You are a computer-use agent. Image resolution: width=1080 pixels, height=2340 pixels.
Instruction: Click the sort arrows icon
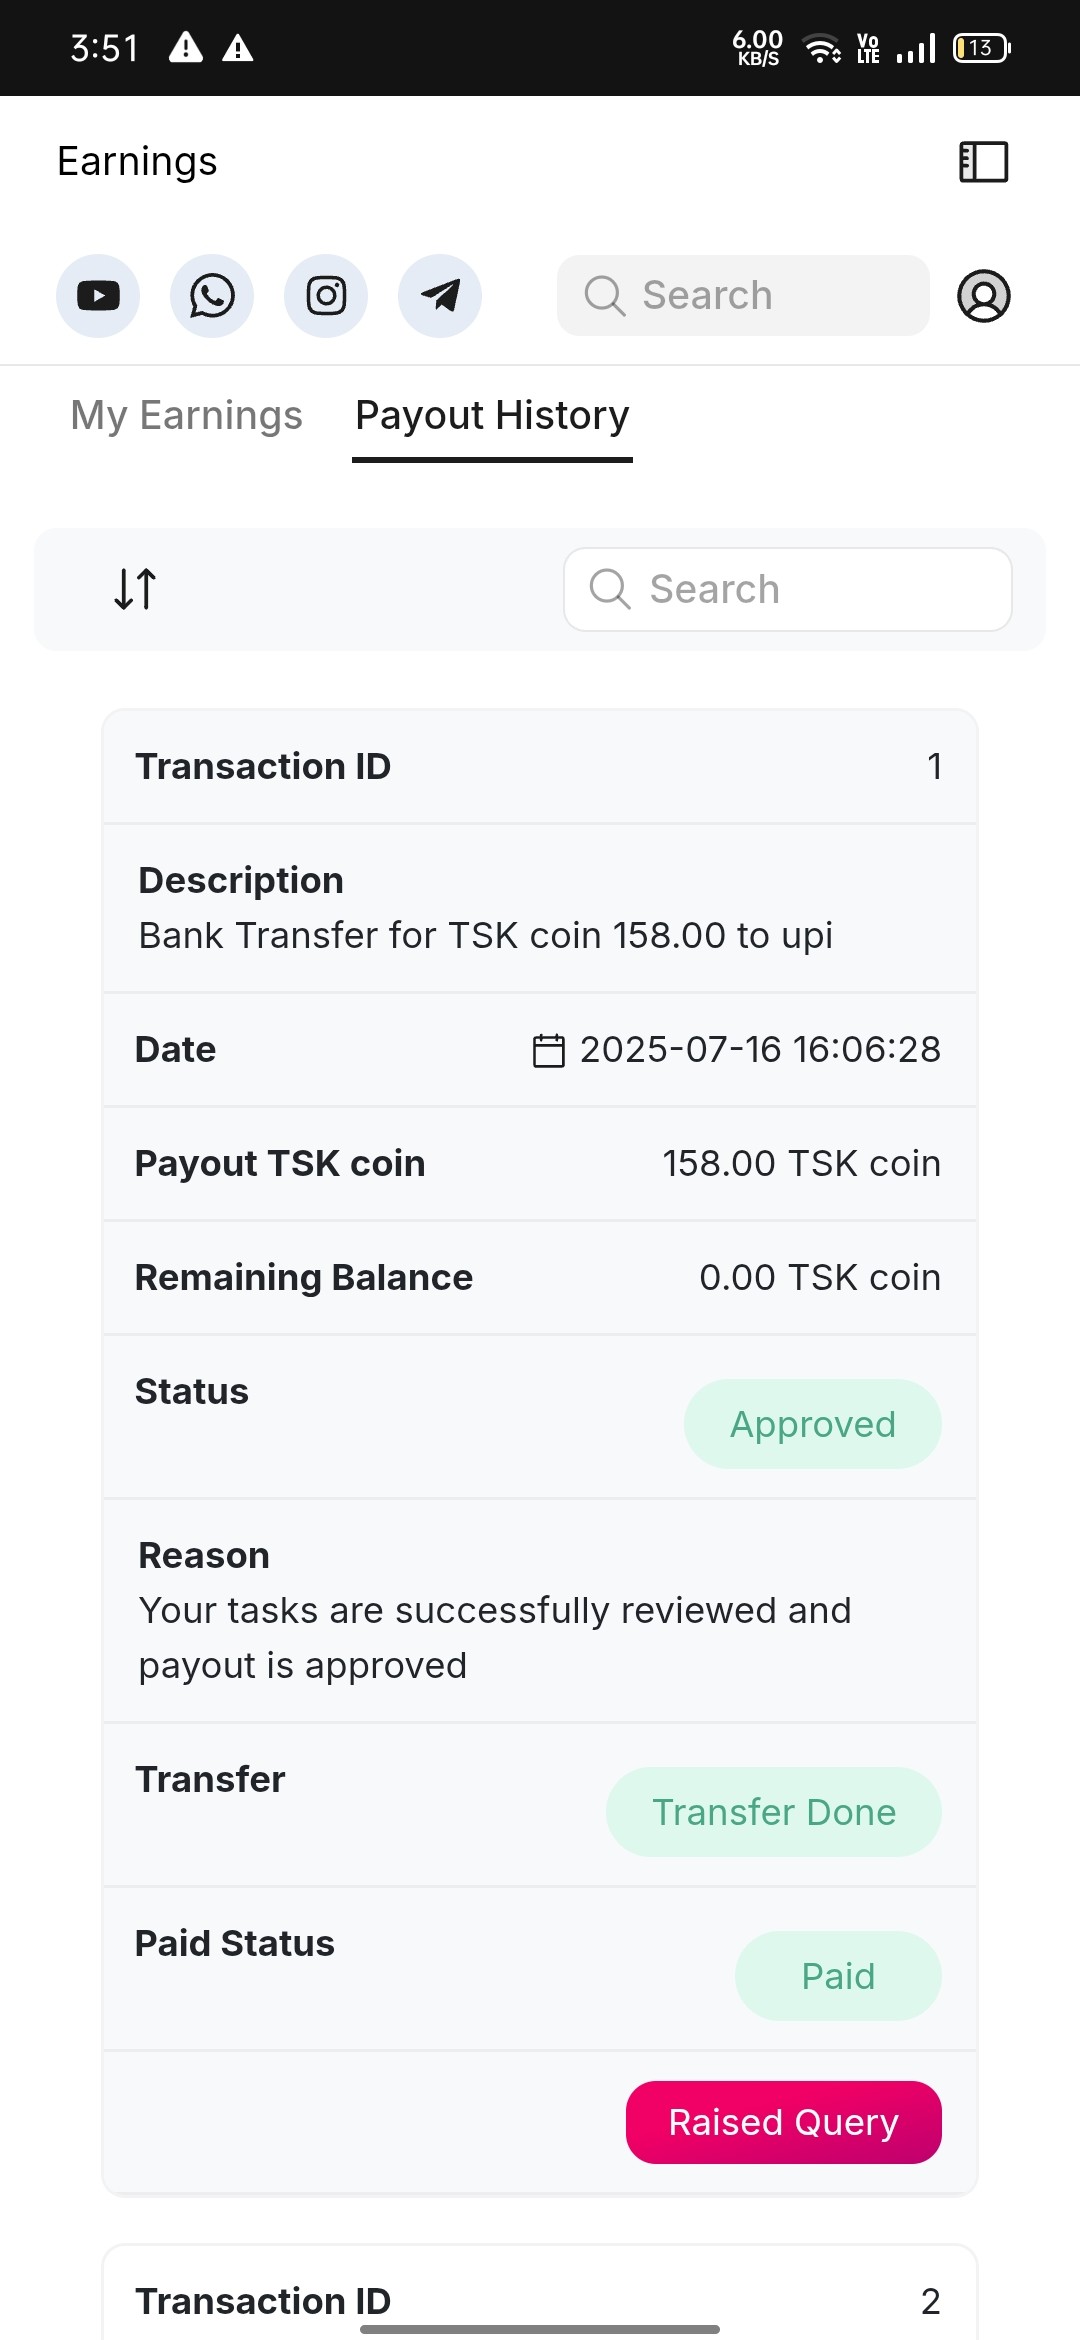click(135, 589)
